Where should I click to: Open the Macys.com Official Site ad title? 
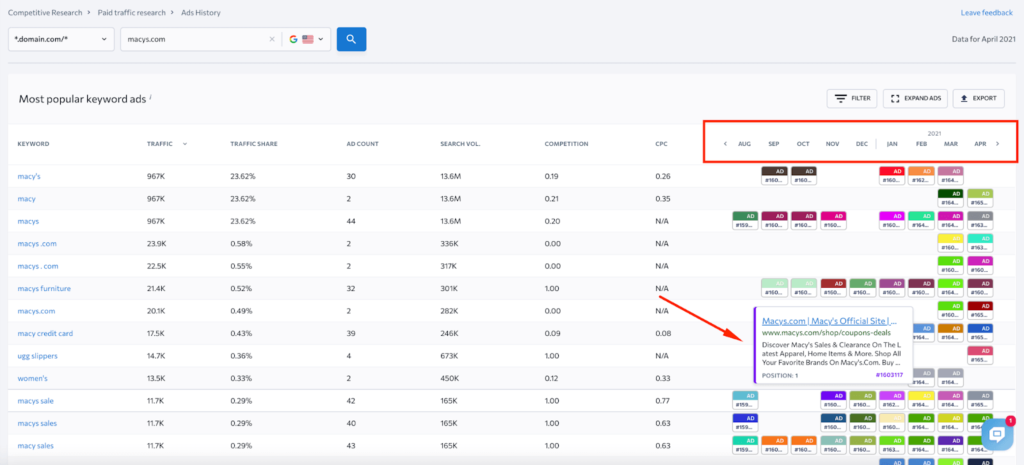(829, 321)
